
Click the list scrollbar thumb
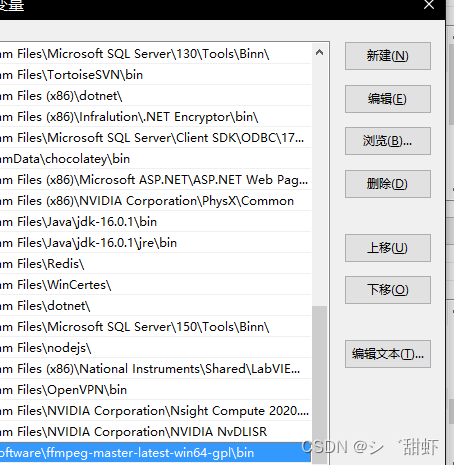(319, 384)
